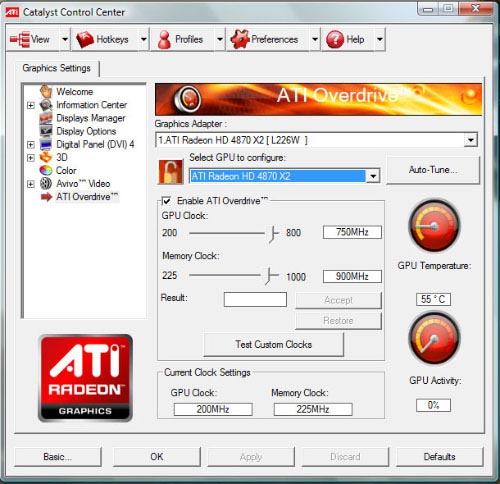Open the Graphics Adapter dropdown
Image resolution: width=500 pixels, height=484 pixels.
point(471,140)
